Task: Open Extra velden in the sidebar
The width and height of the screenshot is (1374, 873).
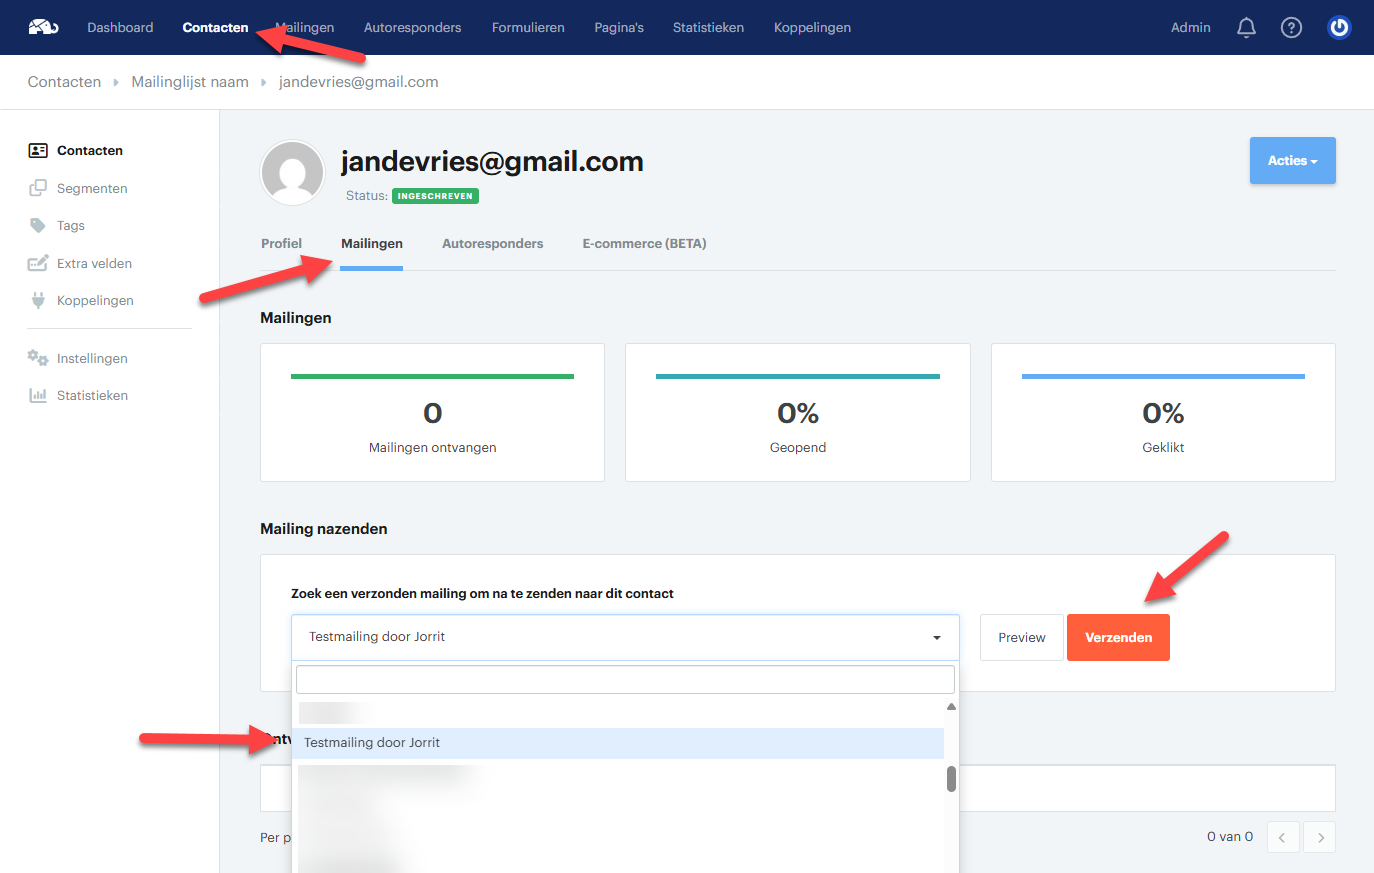Action: (94, 263)
